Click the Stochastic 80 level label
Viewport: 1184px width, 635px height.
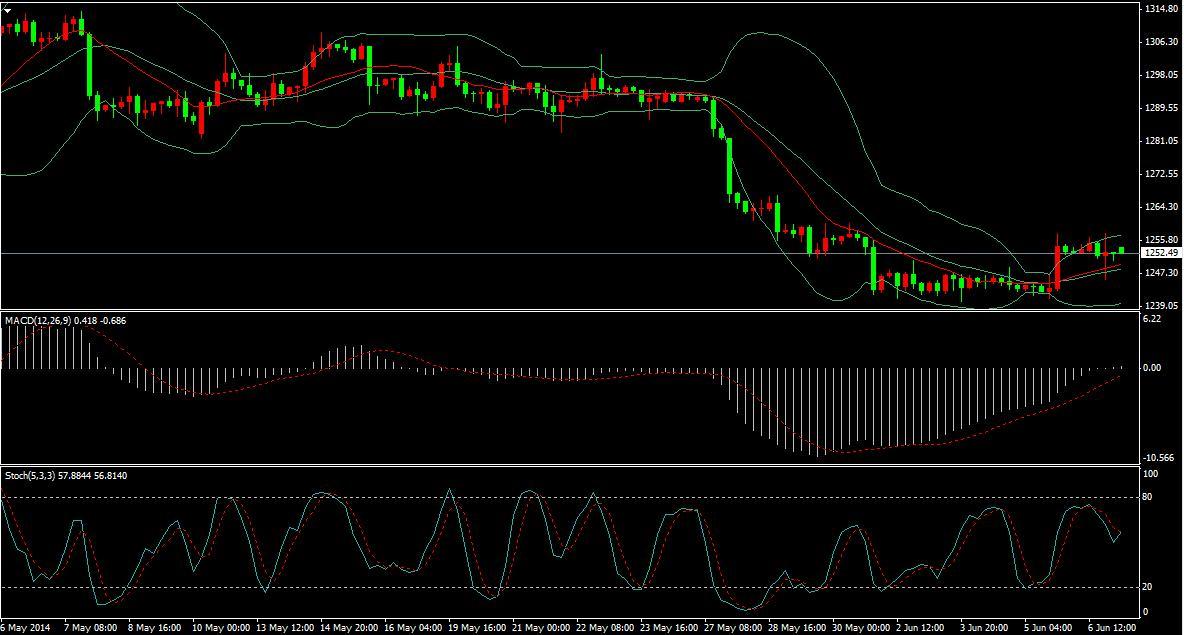pos(1150,497)
